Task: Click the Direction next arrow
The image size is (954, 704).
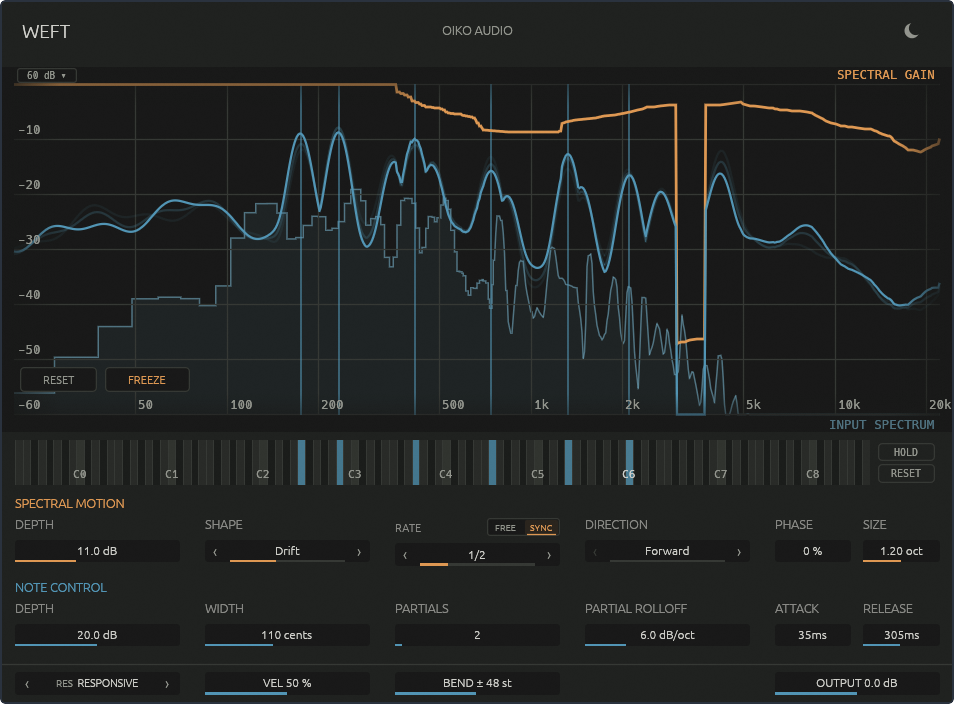Action: (739, 552)
